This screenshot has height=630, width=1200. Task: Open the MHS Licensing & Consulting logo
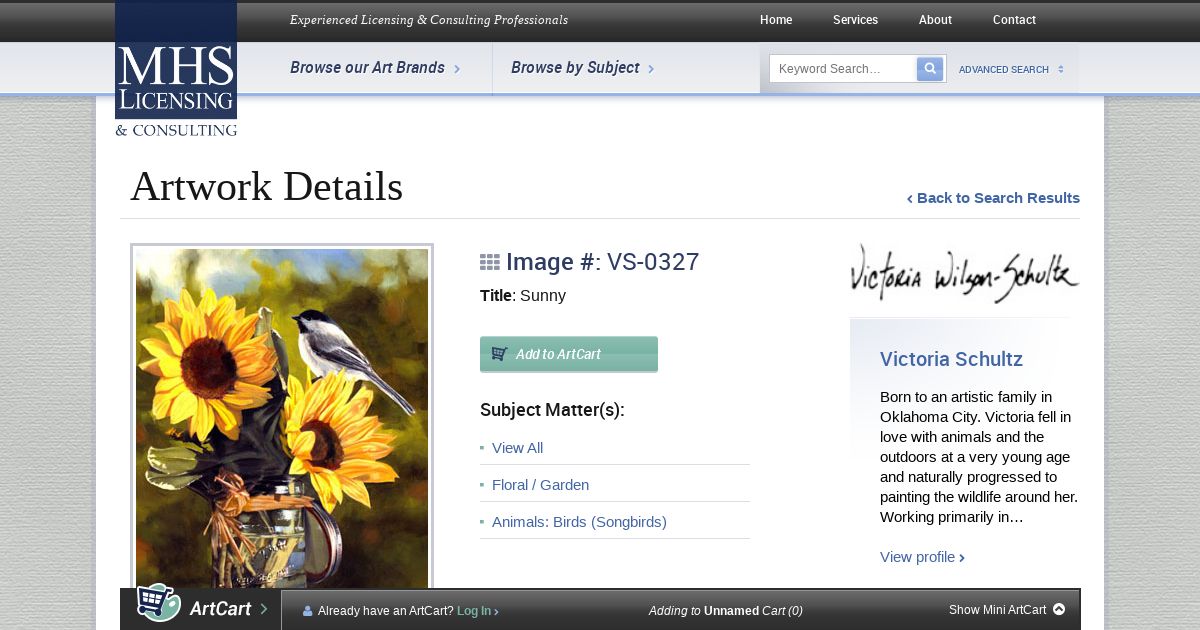176,69
